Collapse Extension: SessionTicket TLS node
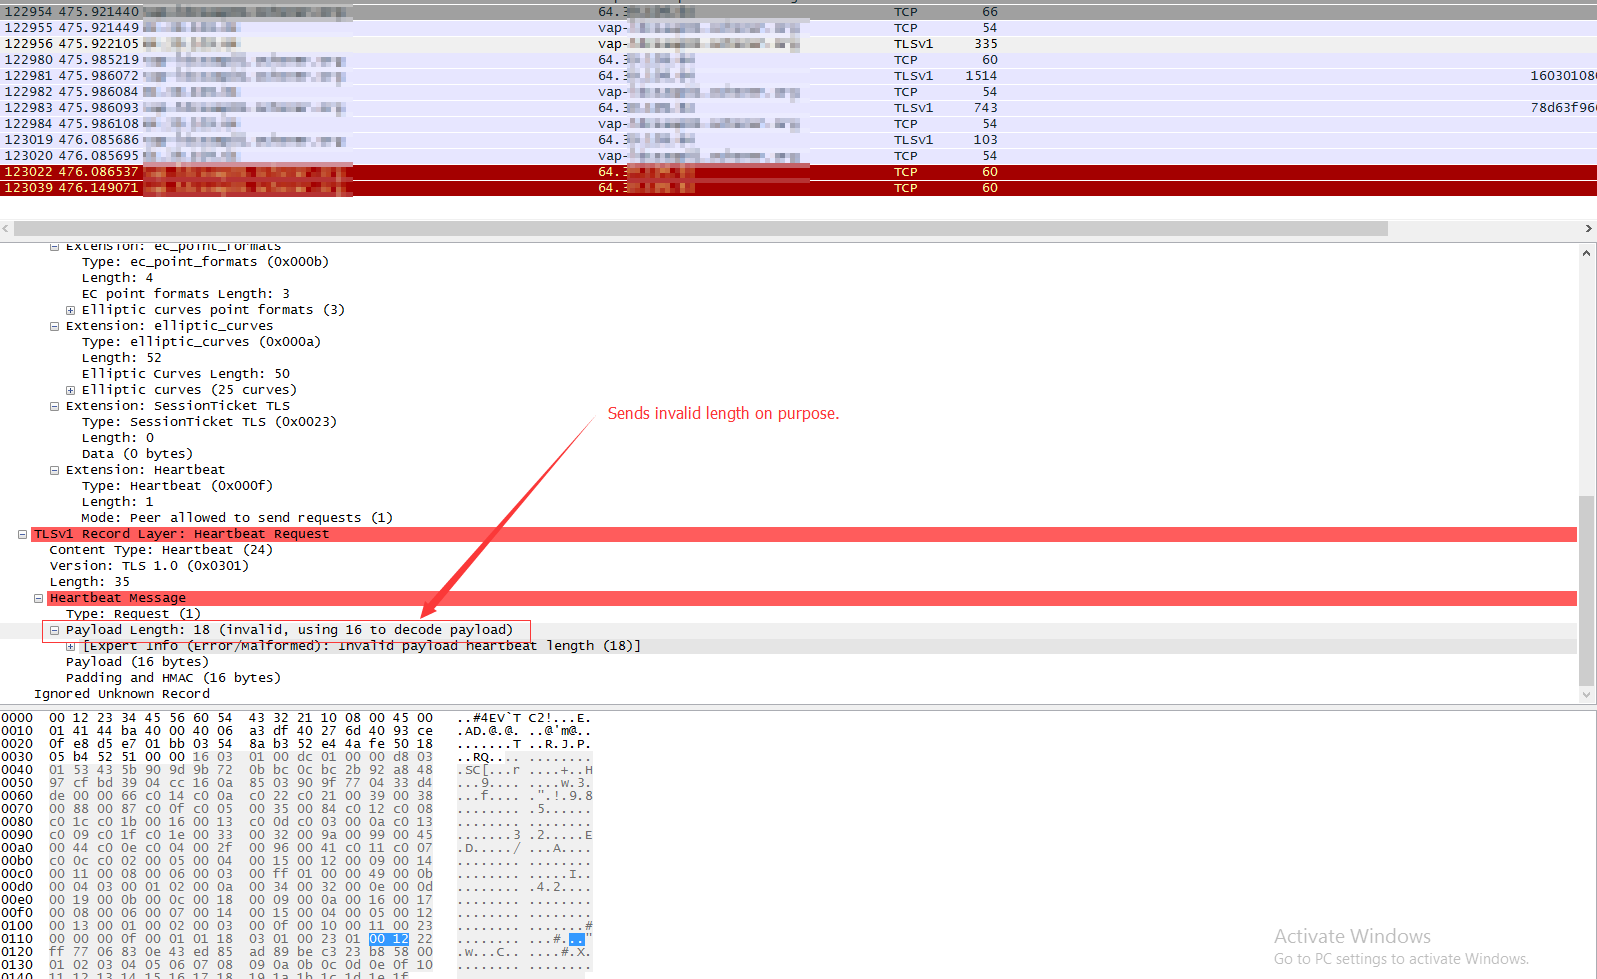This screenshot has height=979, width=1597. 54,406
